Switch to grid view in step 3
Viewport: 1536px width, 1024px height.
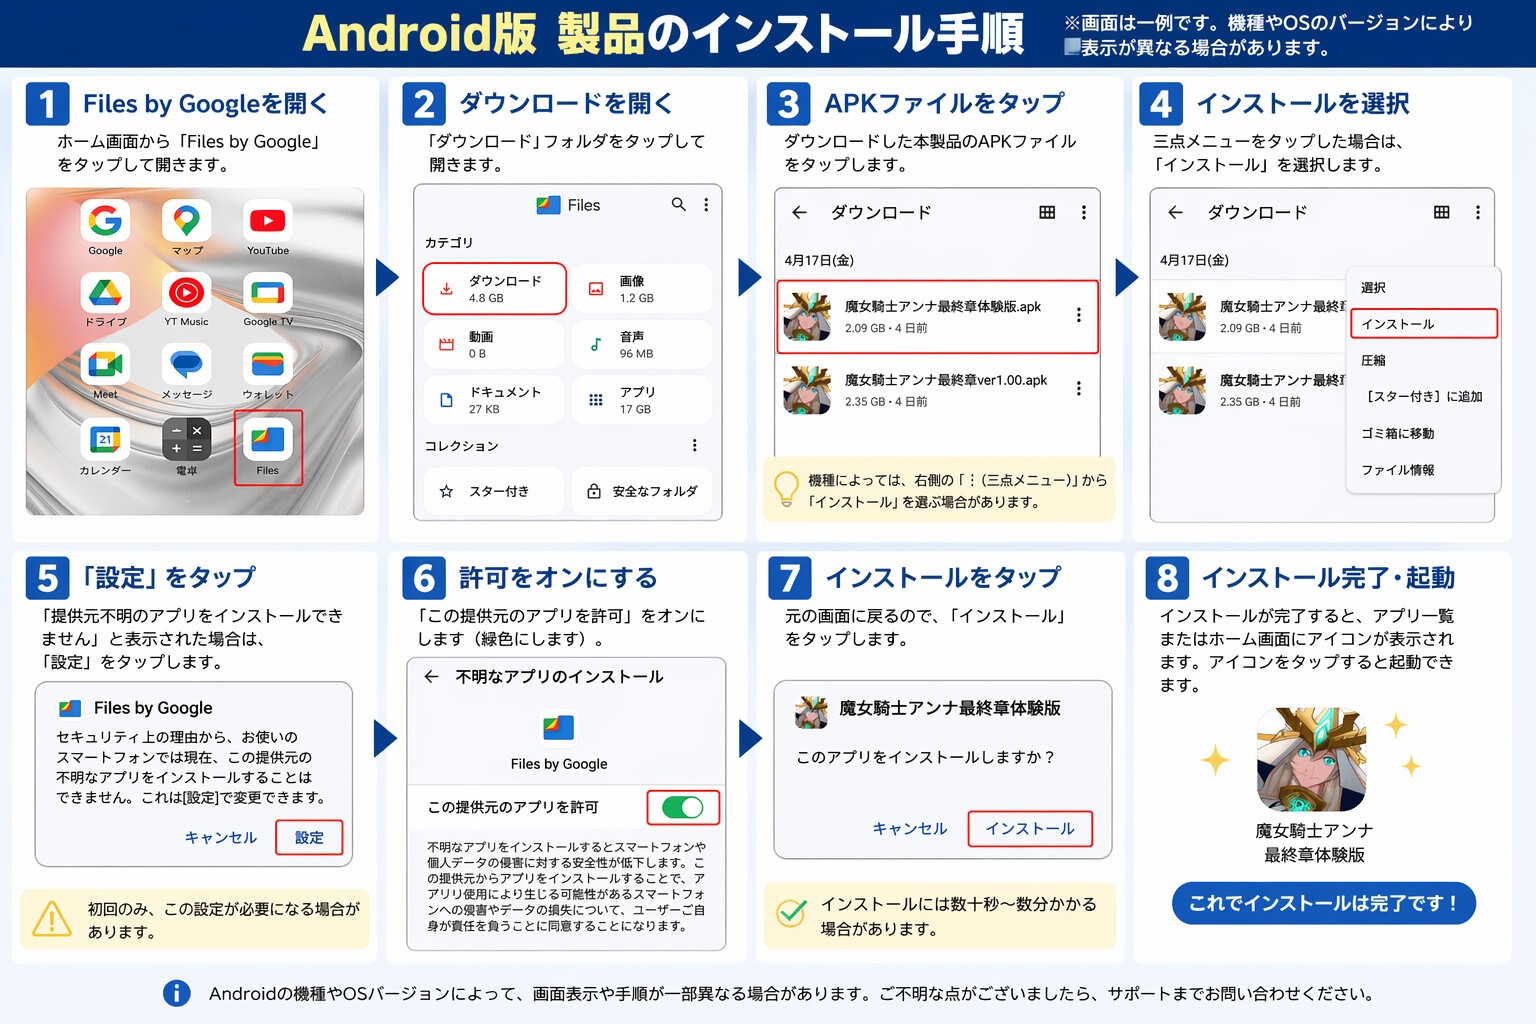tap(1047, 212)
